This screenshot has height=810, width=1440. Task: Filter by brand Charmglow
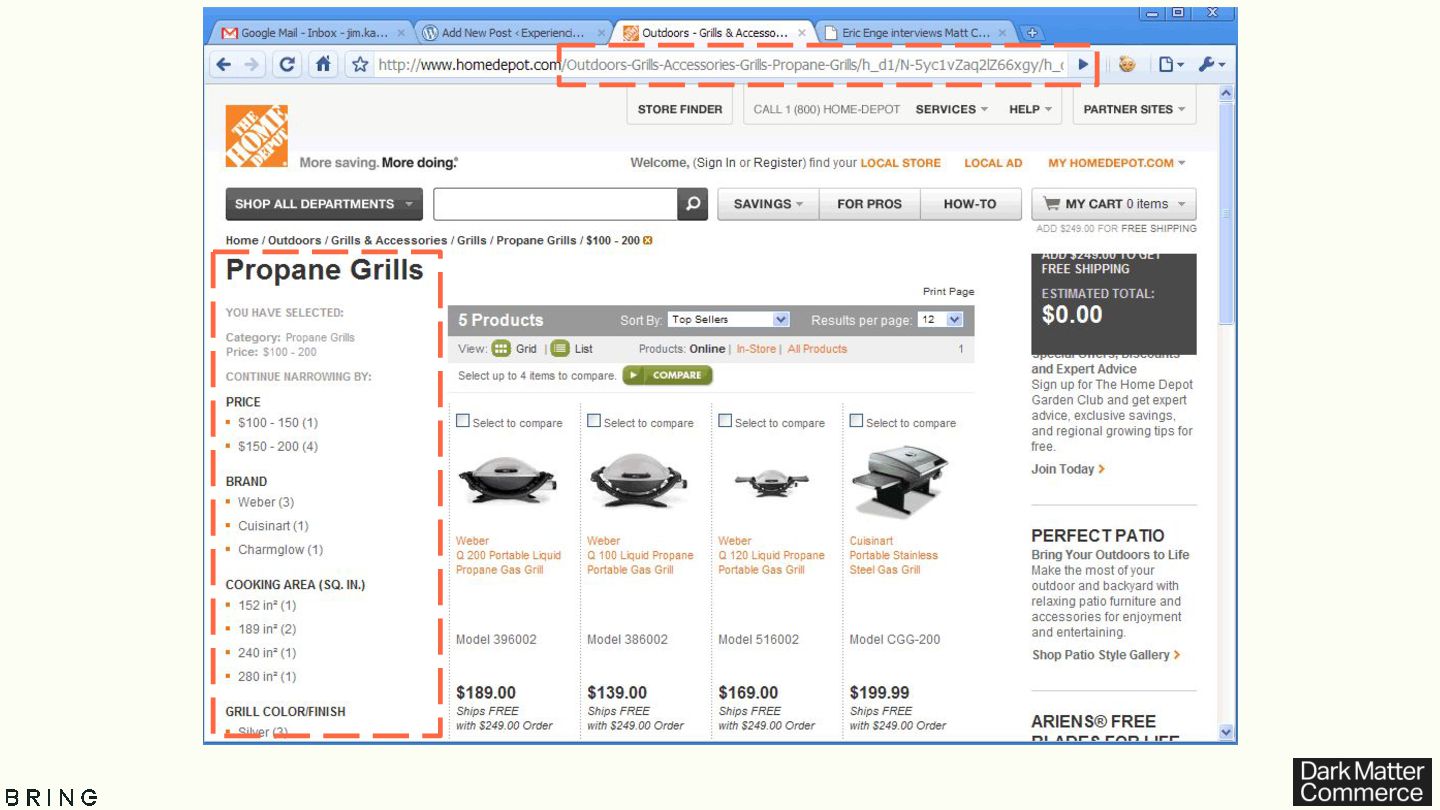click(x=280, y=550)
